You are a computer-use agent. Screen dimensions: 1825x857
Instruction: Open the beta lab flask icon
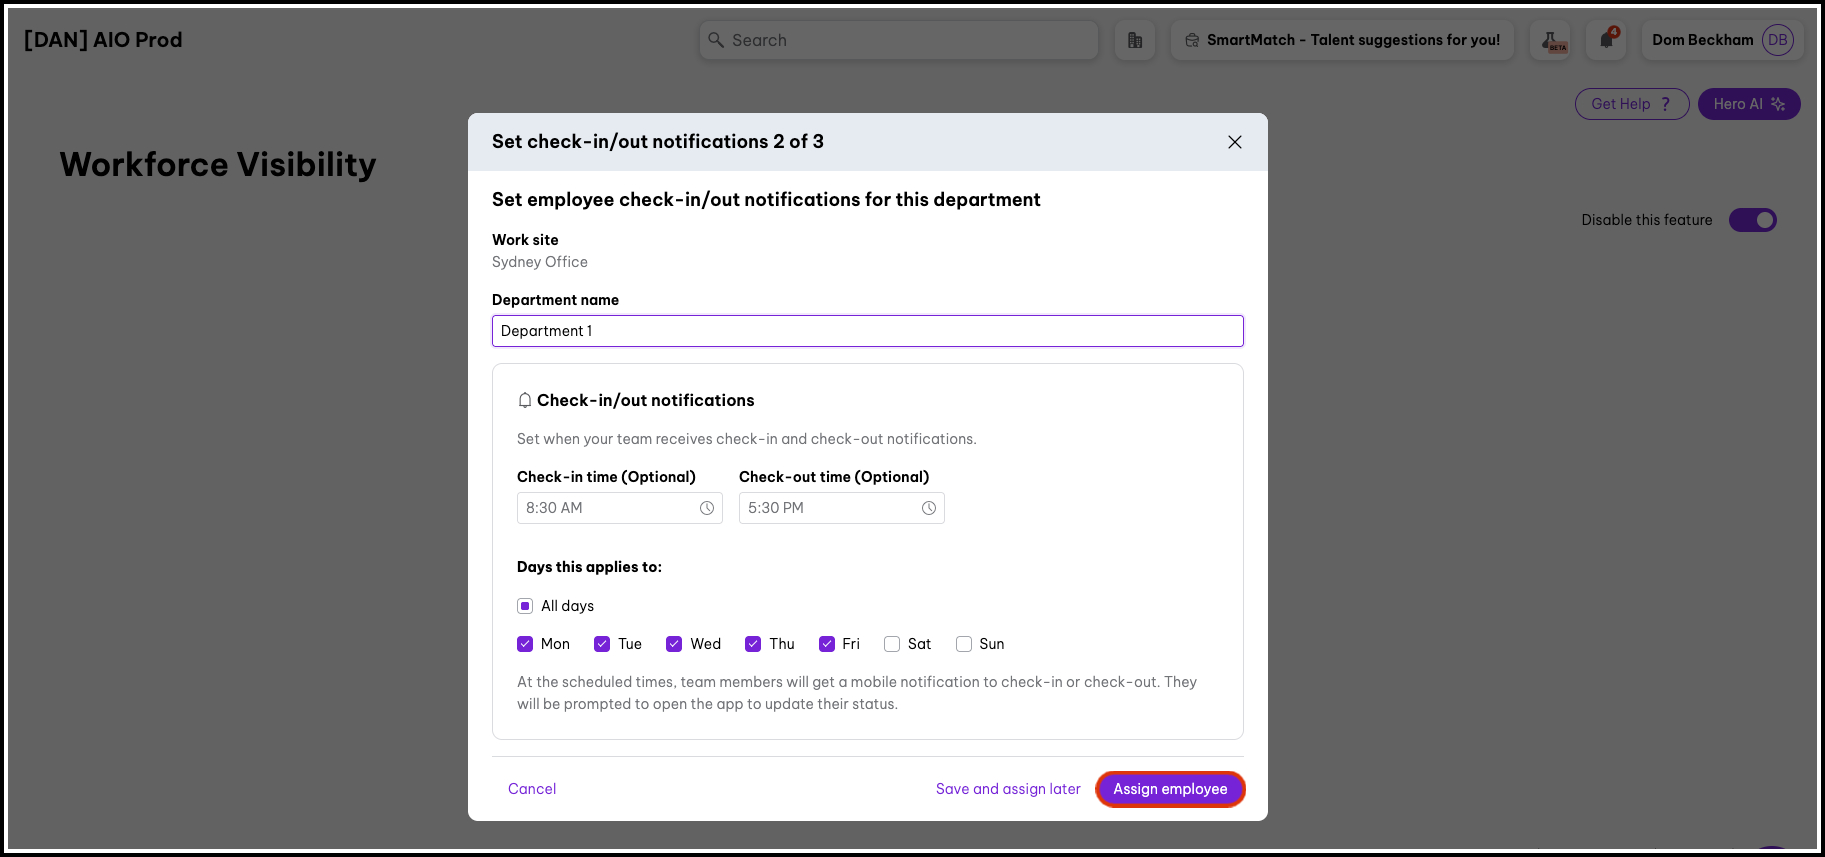[1552, 40]
